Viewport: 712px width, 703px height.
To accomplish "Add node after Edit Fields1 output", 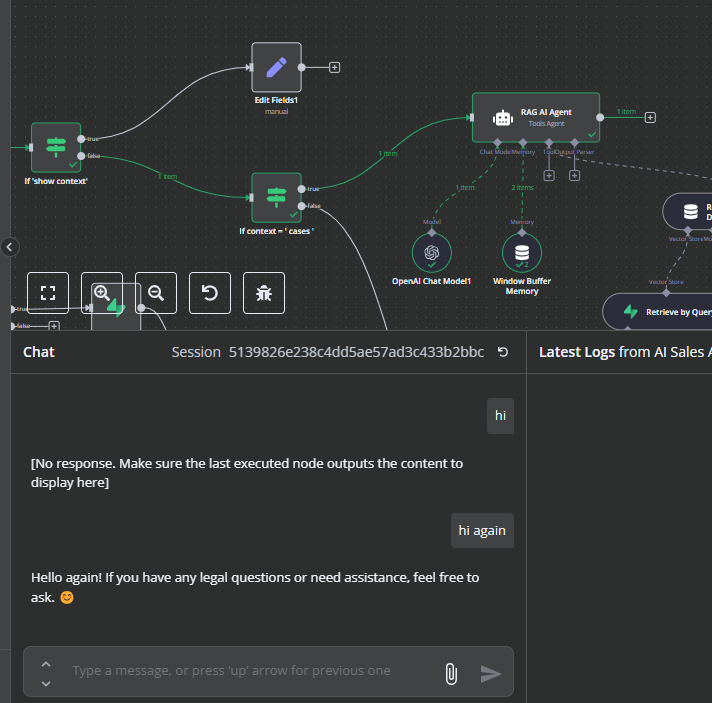I will click(x=335, y=68).
